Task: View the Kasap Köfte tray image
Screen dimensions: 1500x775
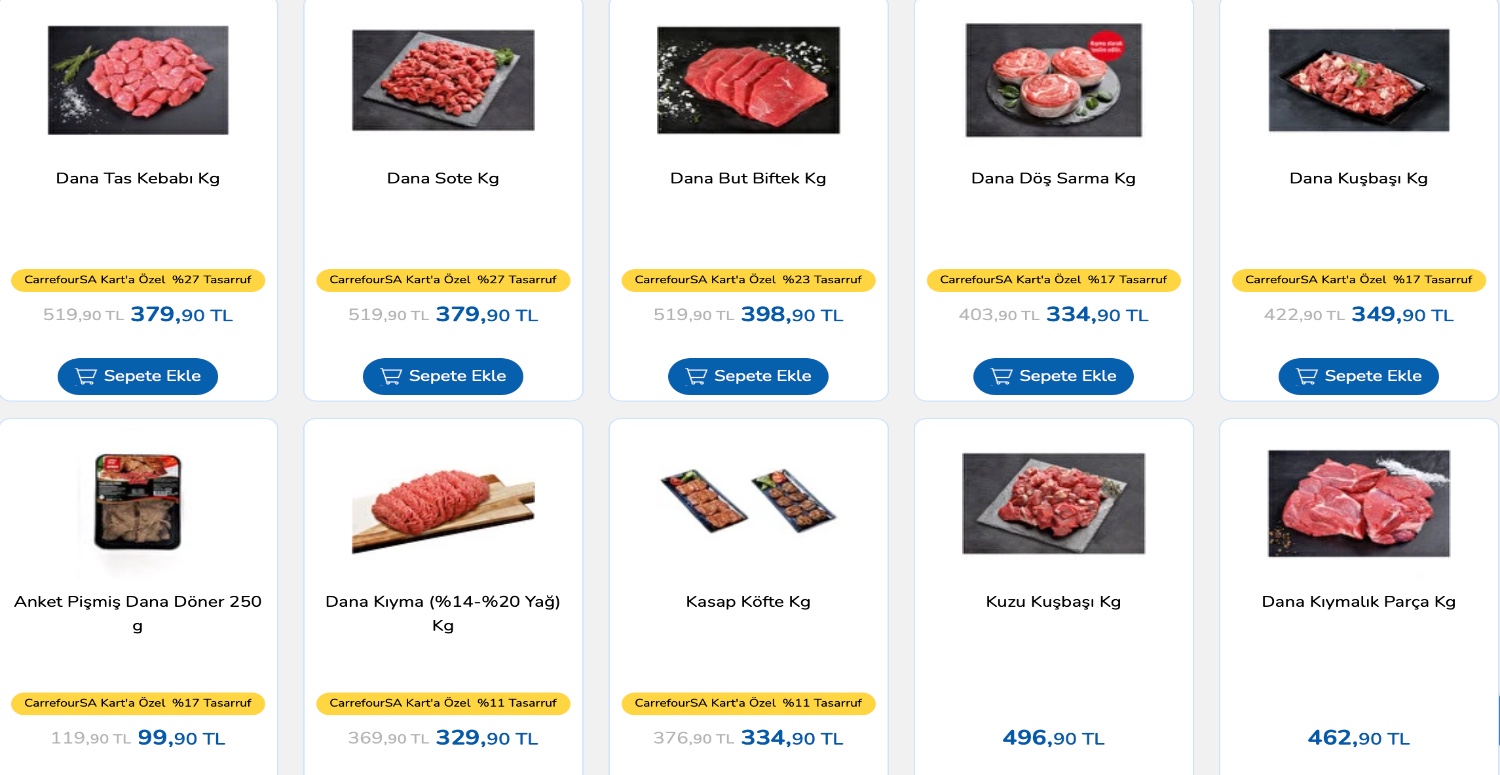Action: pyautogui.click(x=748, y=500)
